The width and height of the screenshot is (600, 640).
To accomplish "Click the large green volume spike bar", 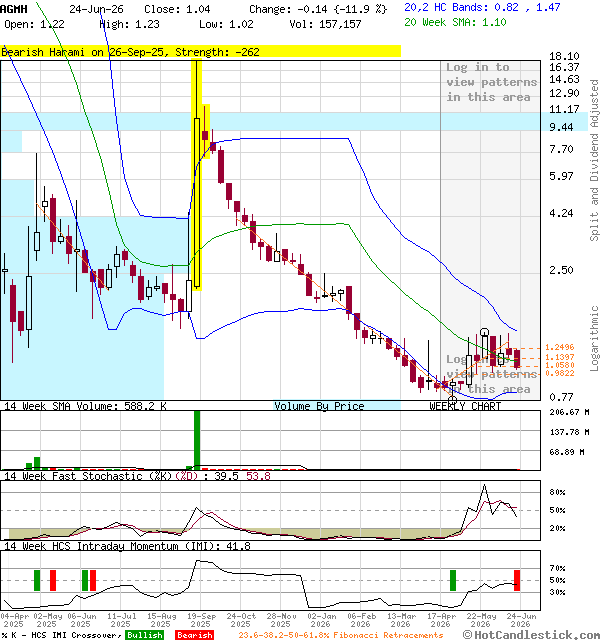I will 197,440.
